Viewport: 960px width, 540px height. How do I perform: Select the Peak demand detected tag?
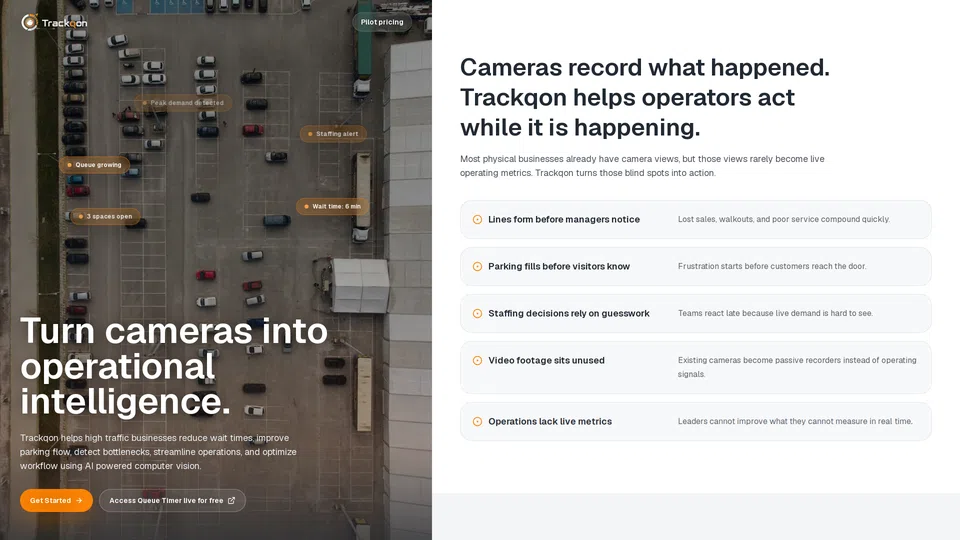[183, 103]
